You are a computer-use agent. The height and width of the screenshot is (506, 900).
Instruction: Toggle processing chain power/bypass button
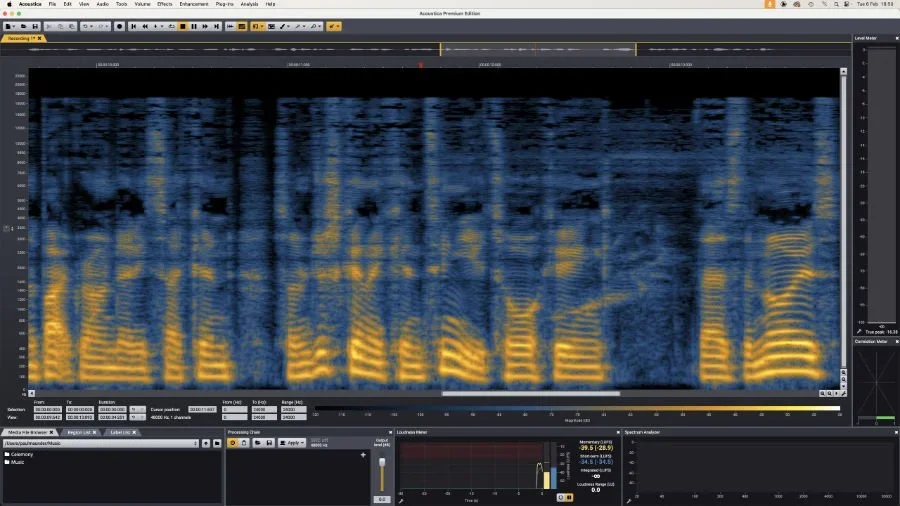coord(232,443)
